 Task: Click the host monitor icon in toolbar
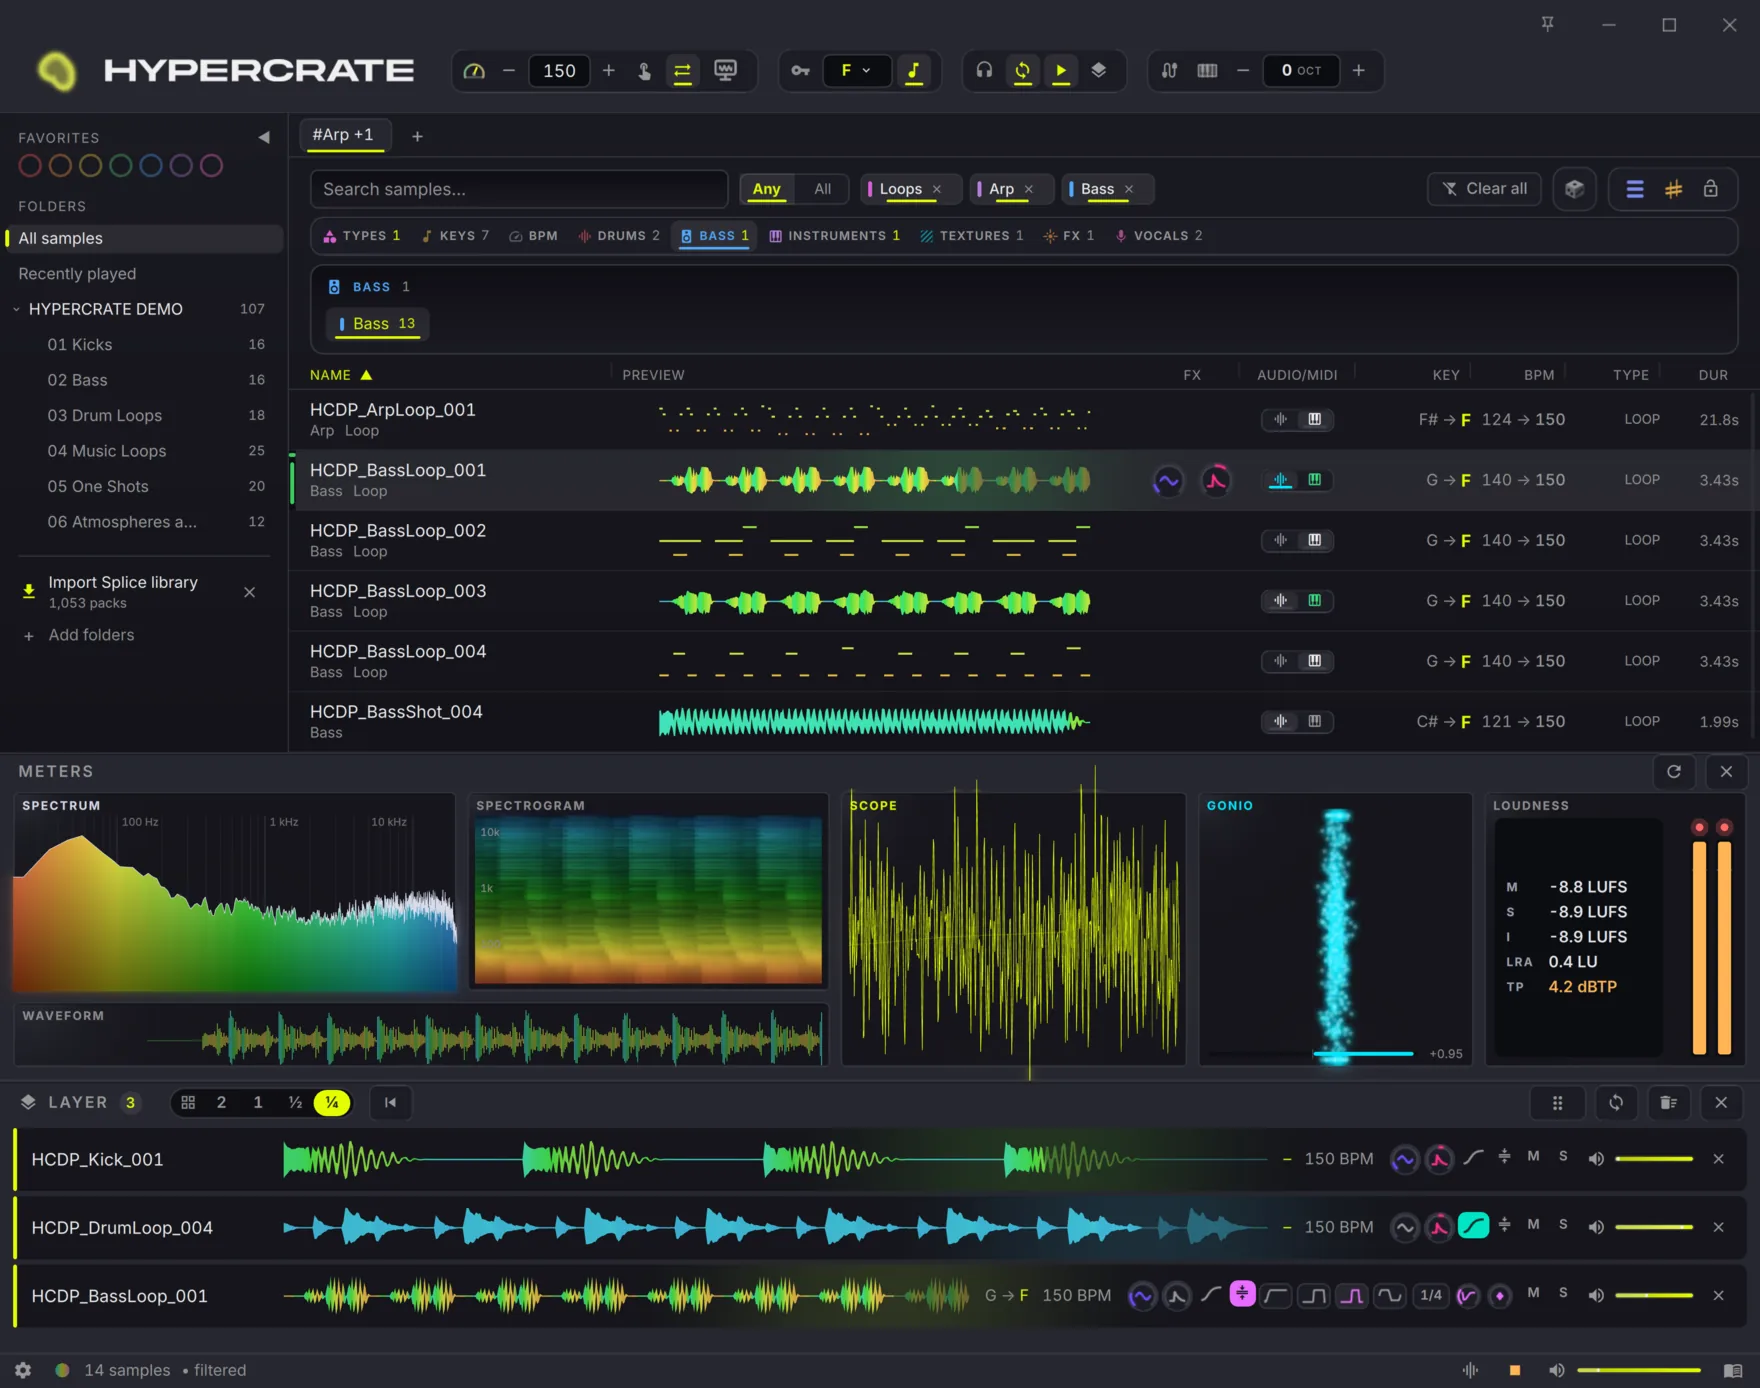tap(726, 70)
